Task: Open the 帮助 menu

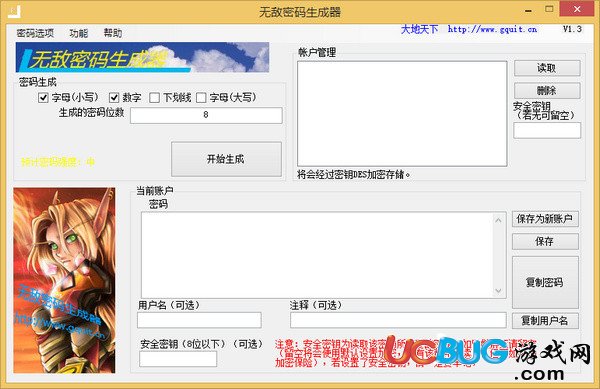Action: (113, 33)
